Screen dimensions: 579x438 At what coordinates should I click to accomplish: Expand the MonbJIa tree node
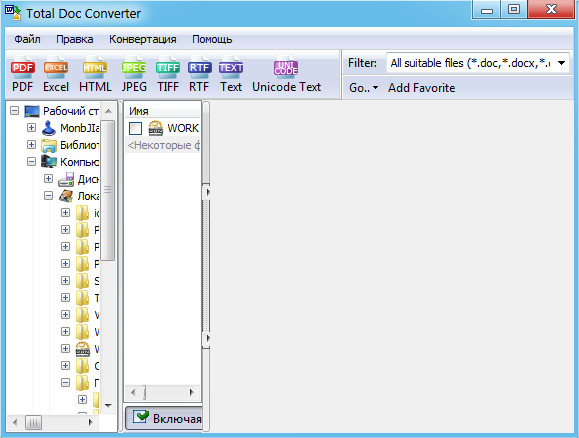(31, 127)
